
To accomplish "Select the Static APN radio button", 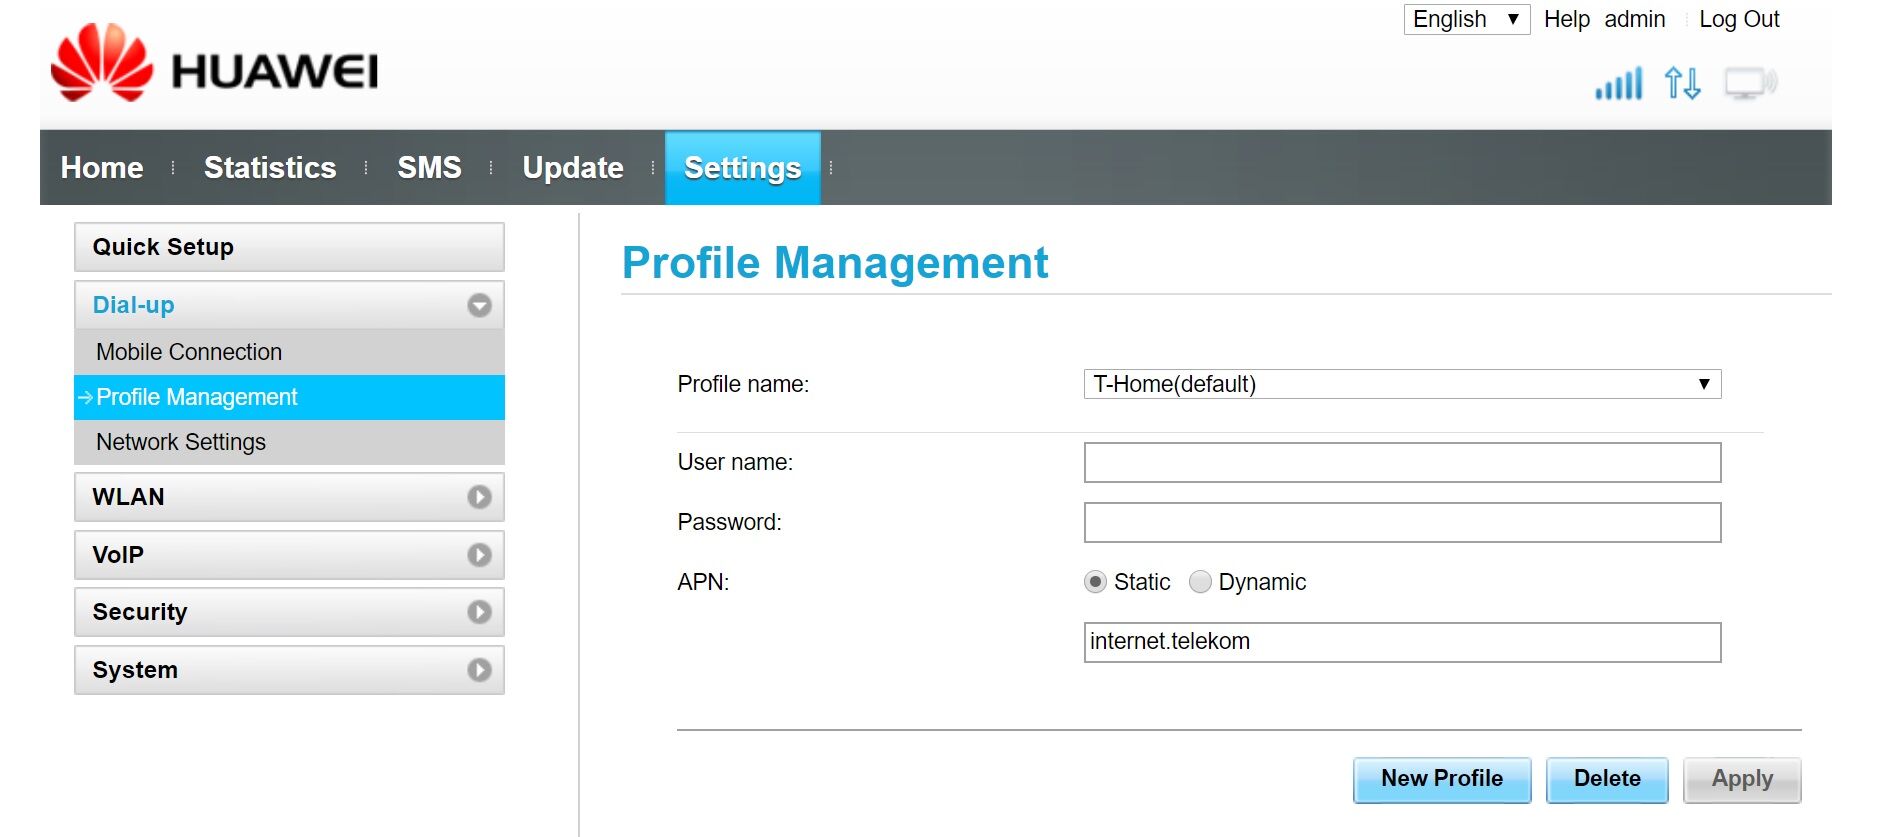I will 1096,582.
